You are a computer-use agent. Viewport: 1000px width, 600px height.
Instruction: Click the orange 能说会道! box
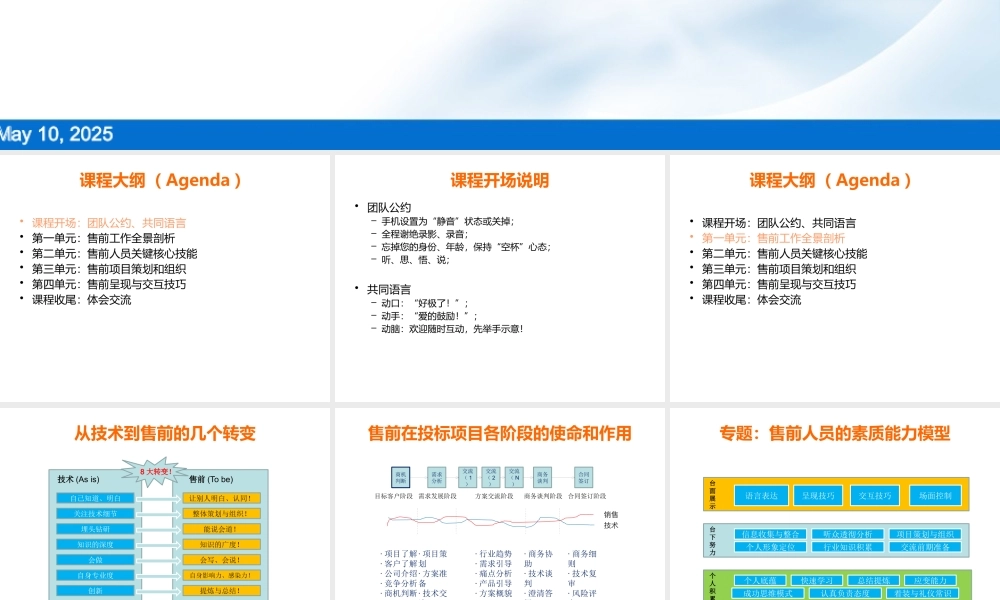tap(221, 529)
